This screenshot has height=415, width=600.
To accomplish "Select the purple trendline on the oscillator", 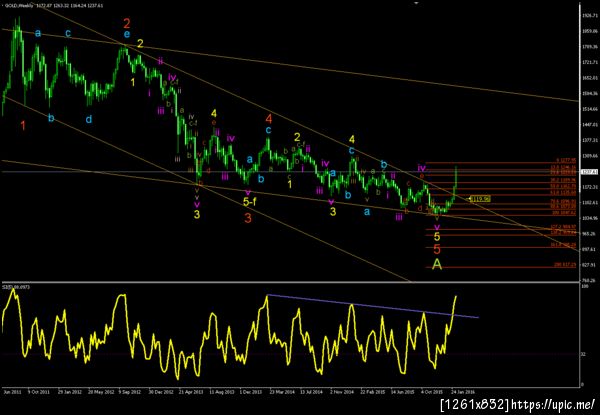I will 373,306.
